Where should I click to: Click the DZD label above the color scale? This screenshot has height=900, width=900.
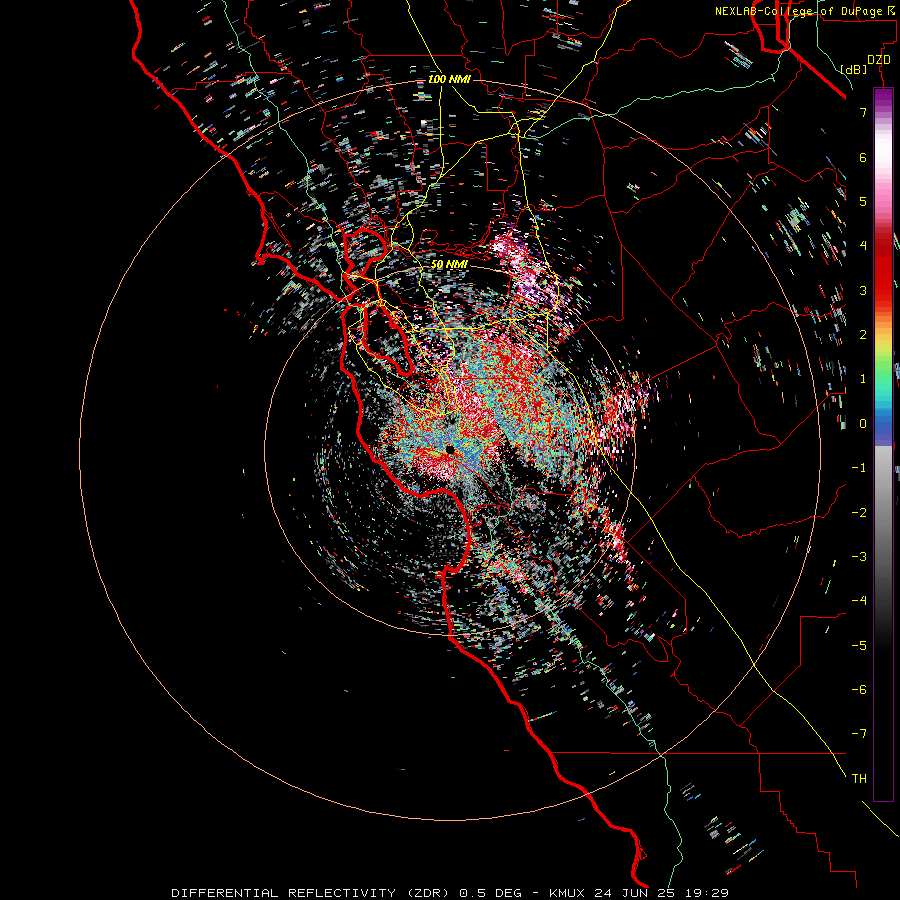pyautogui.click(x=879, y=60)
